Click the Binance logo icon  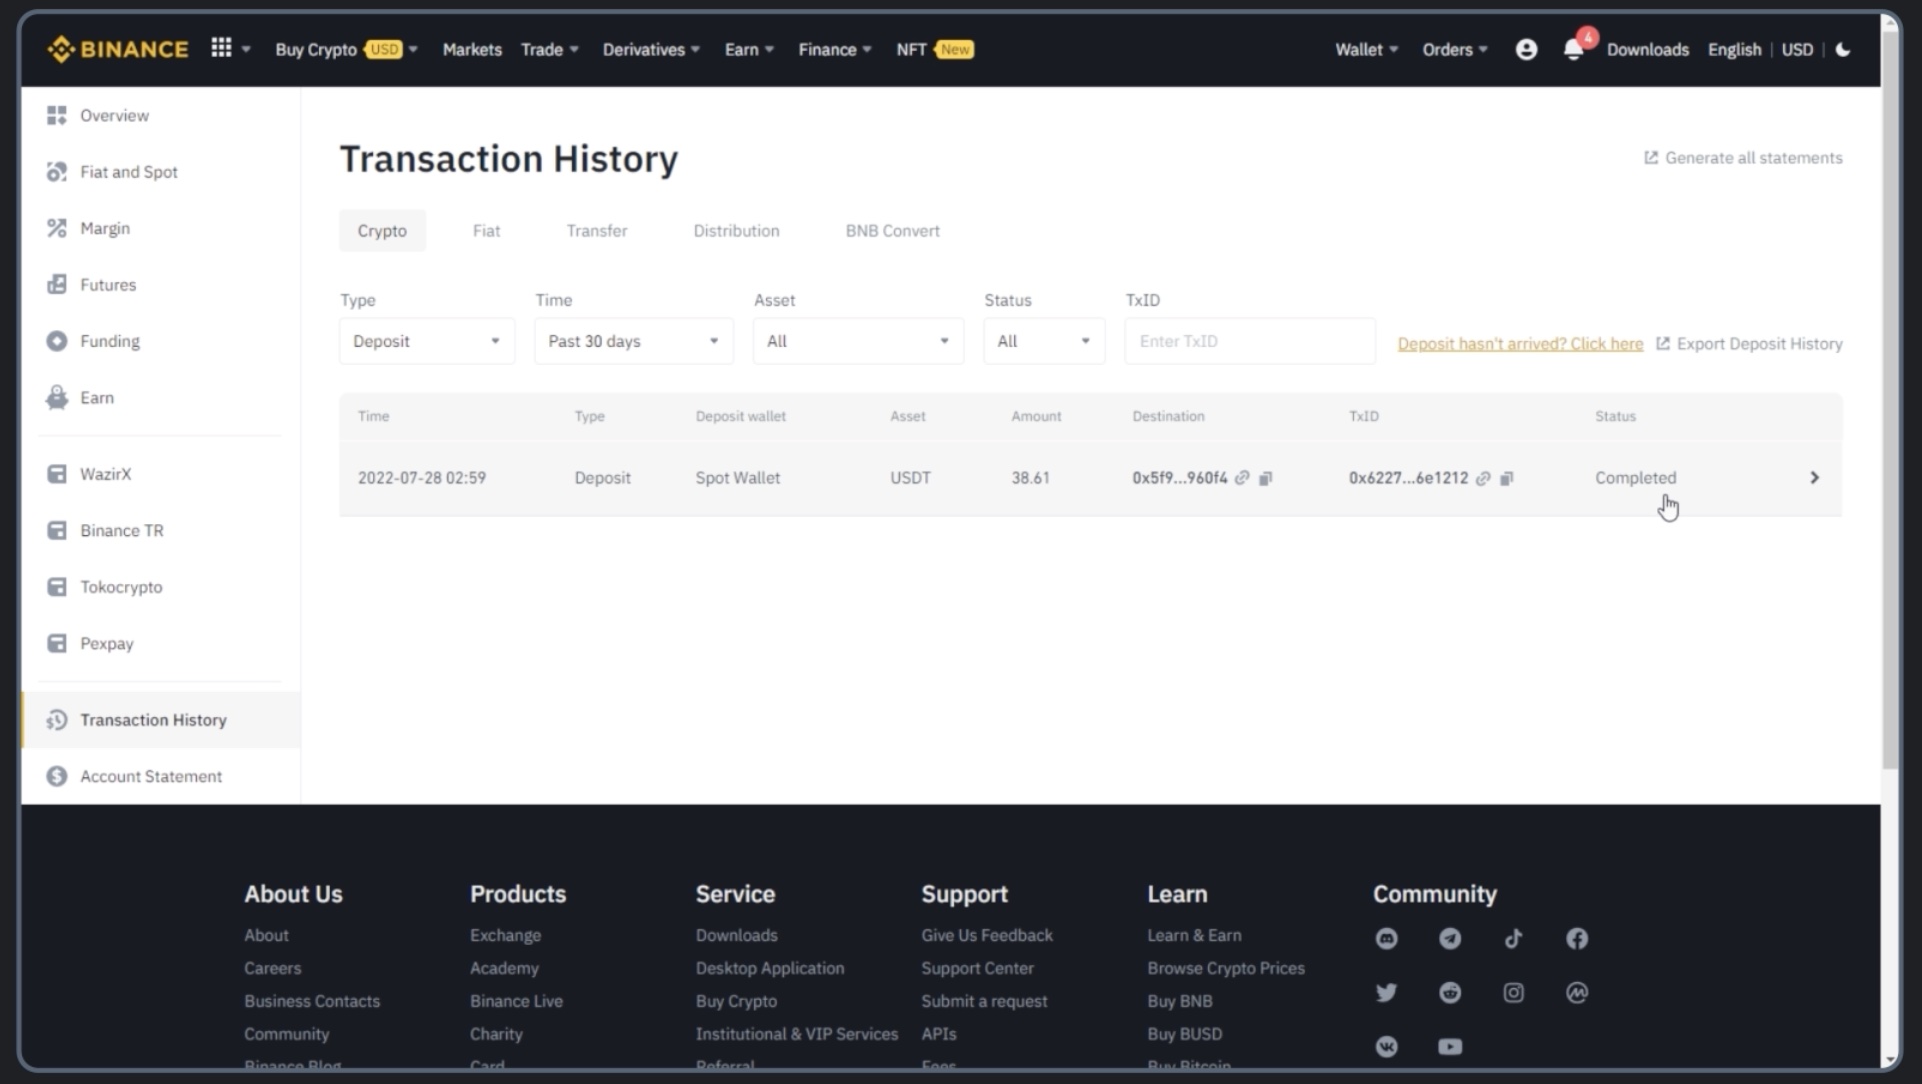tap(59, 48)
